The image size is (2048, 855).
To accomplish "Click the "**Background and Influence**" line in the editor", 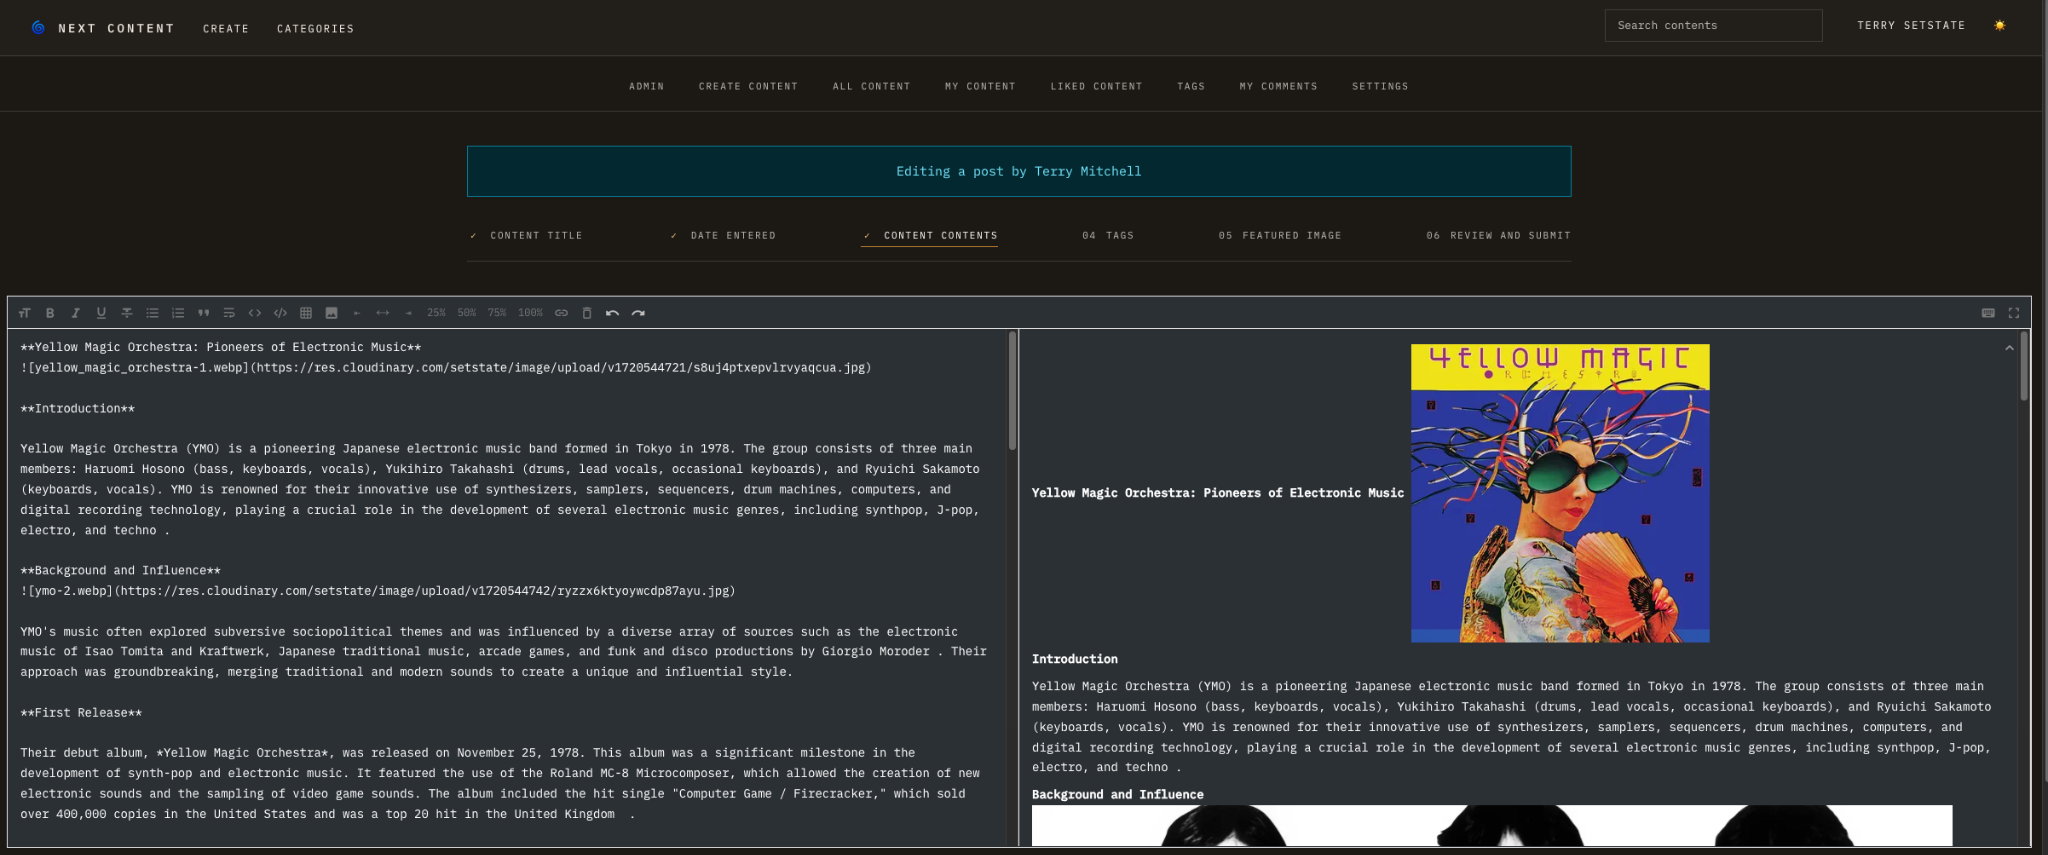I will pos(120,571).
